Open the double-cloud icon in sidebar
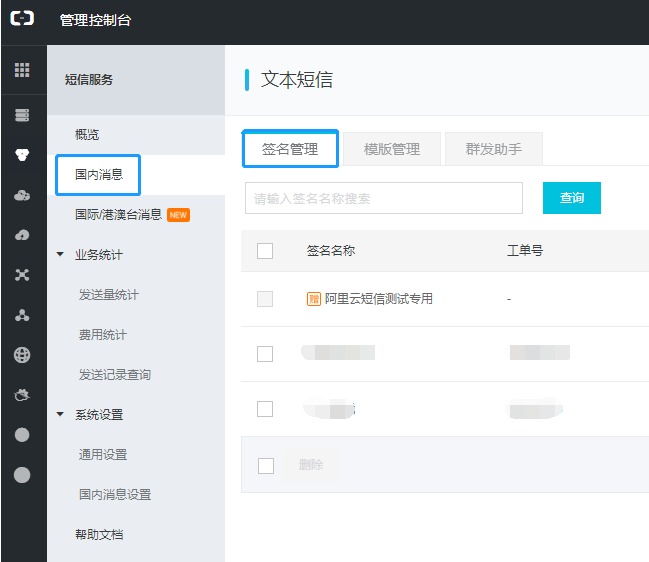The width and height of the screenshot is (649, 562). (x=22, y=195)
